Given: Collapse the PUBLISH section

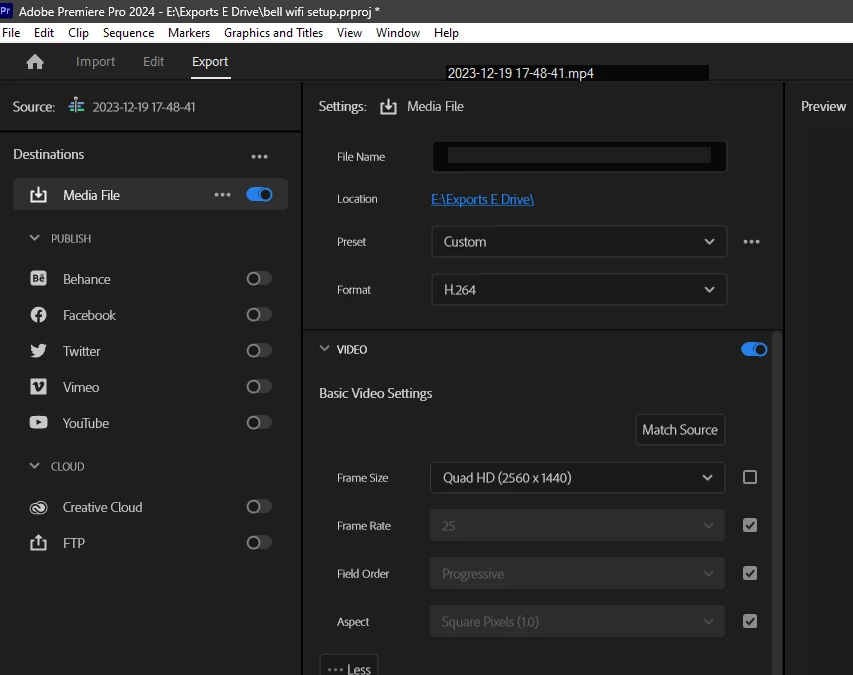Looking at the screenshot, I should point(34,238).
